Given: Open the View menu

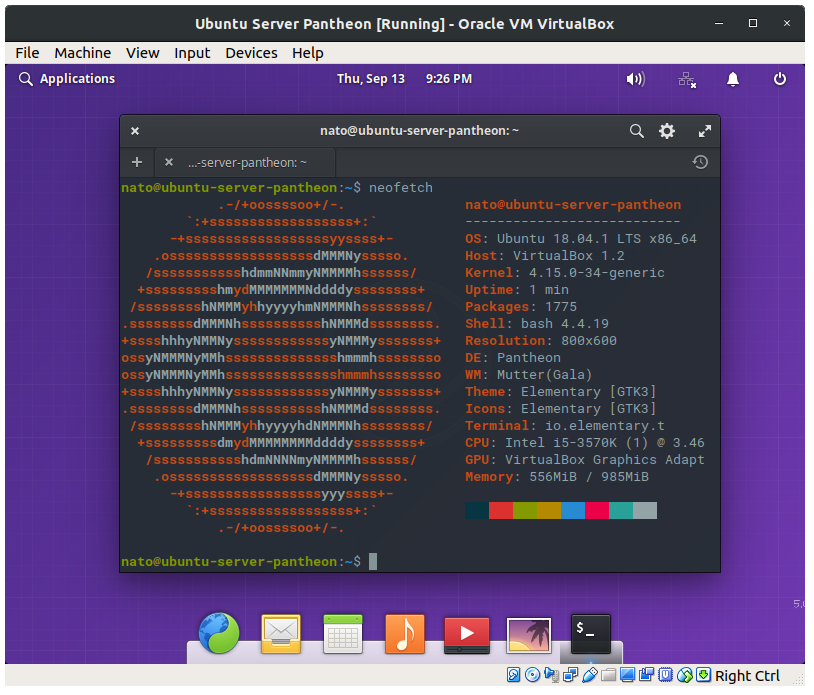Looking at the screenshot, I should click(x=142, y=53).
